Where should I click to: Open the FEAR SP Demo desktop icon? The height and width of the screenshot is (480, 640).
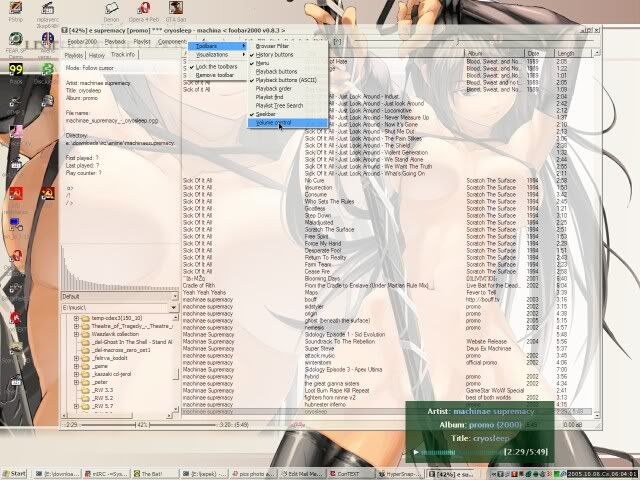click(16, 39)
